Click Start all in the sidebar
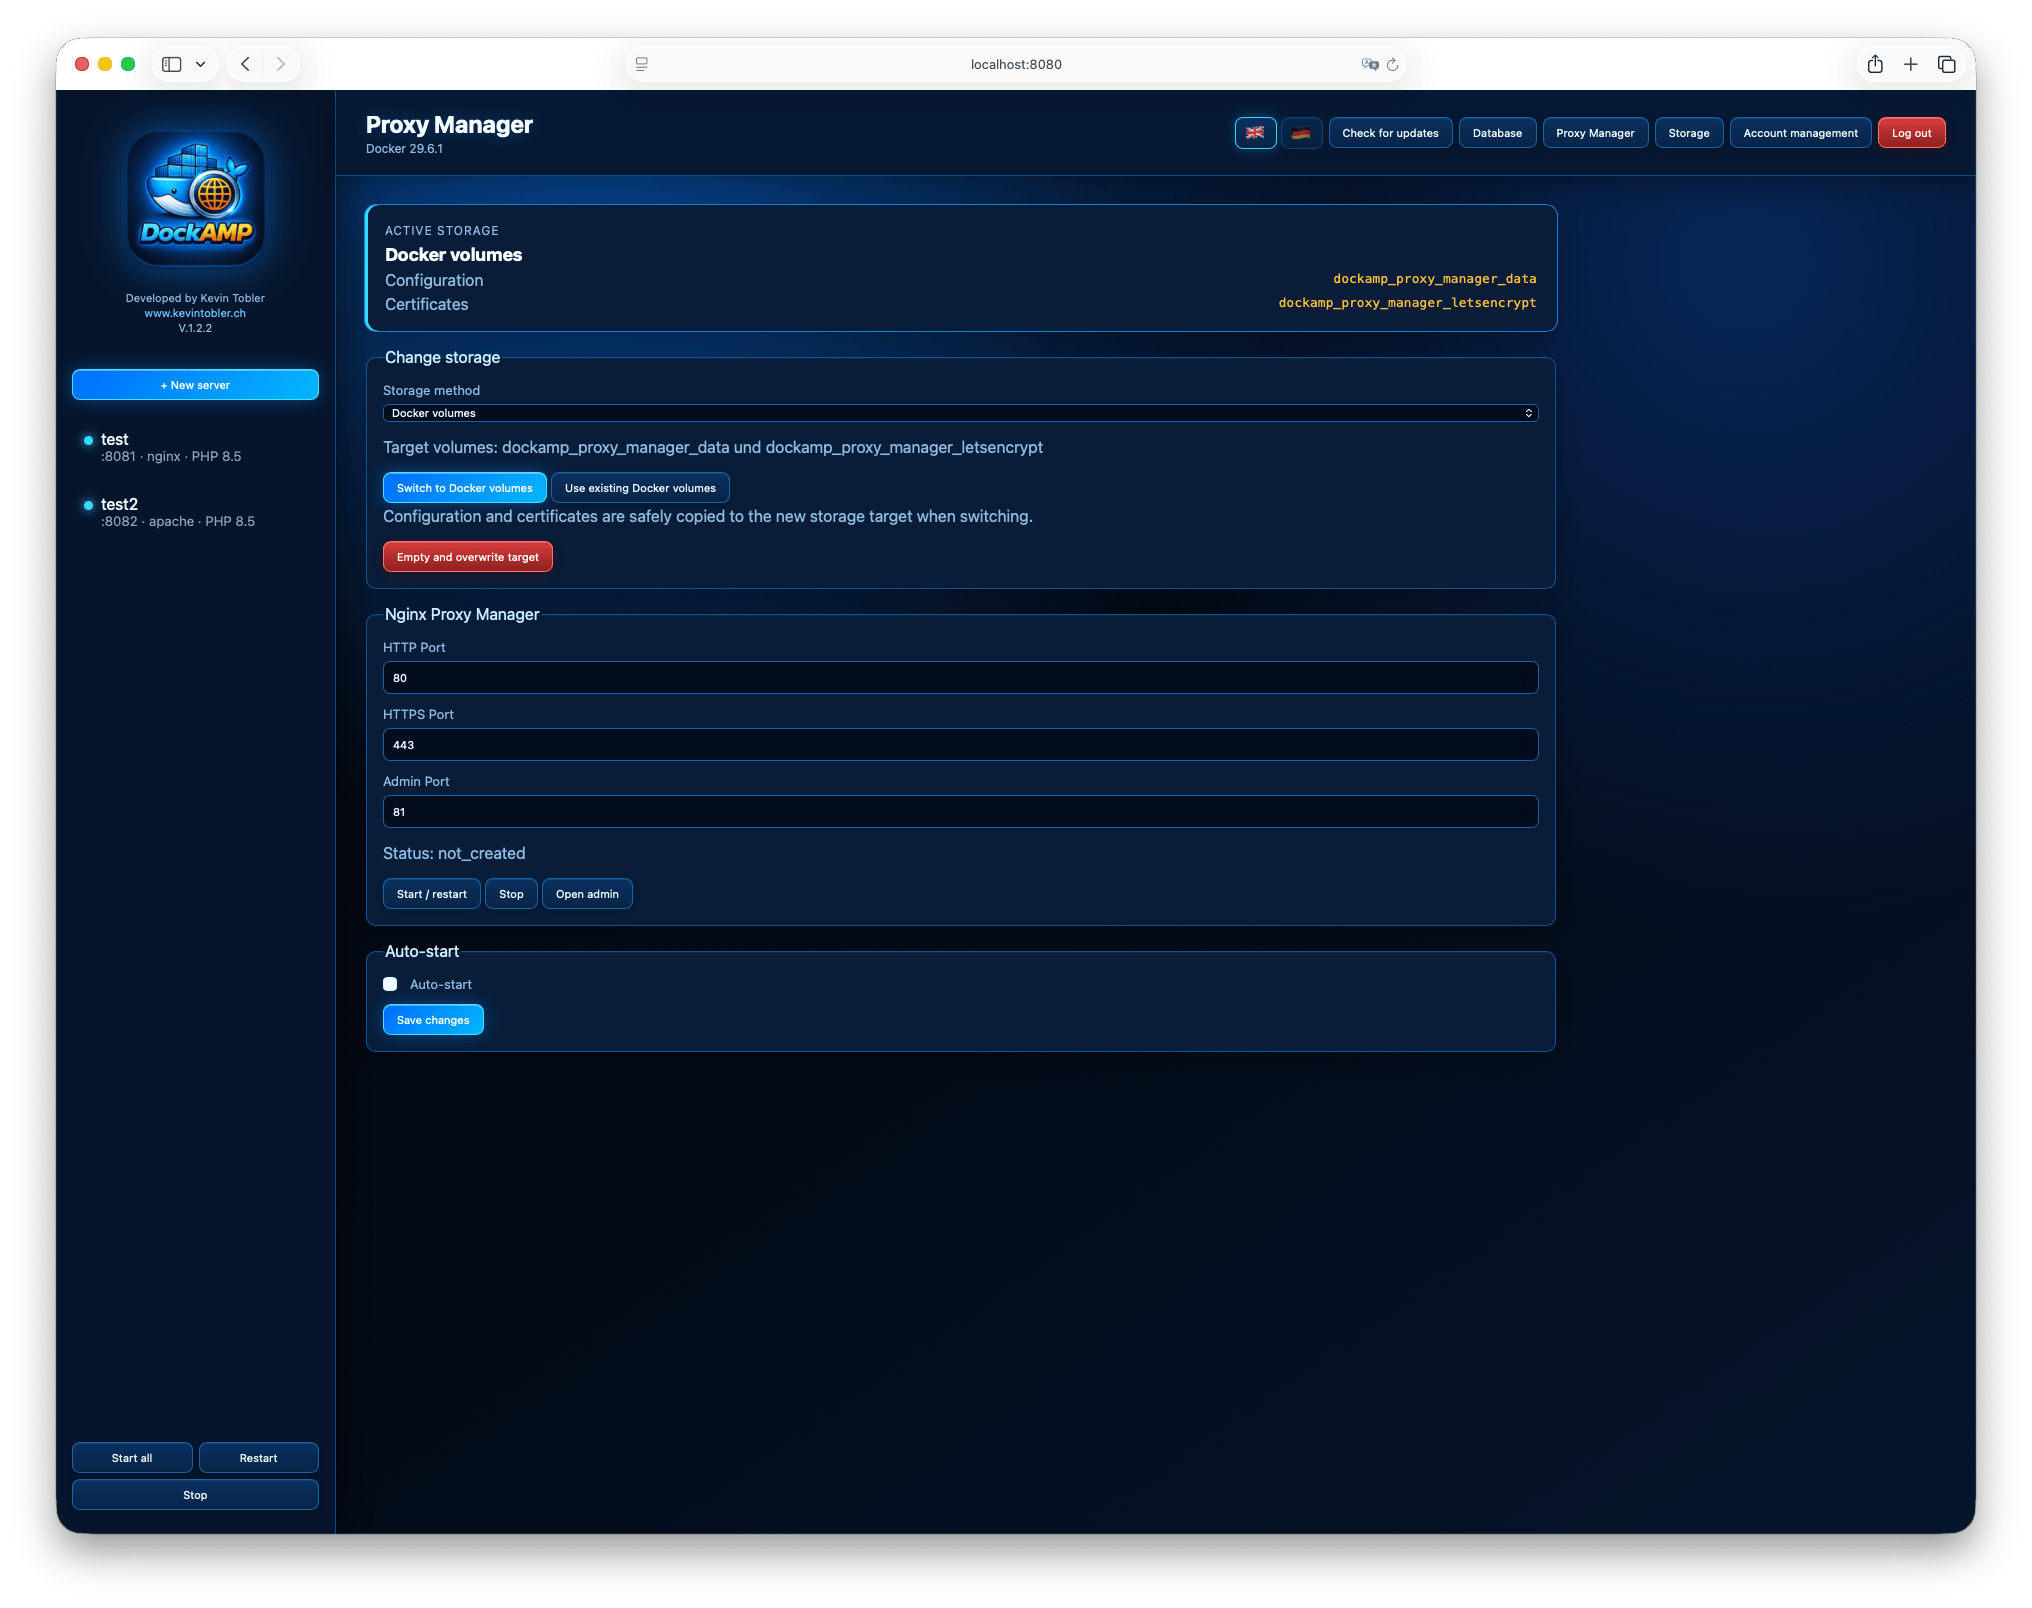The width and height of the screenshot is (2032, 1608). tap(132, 1458)
